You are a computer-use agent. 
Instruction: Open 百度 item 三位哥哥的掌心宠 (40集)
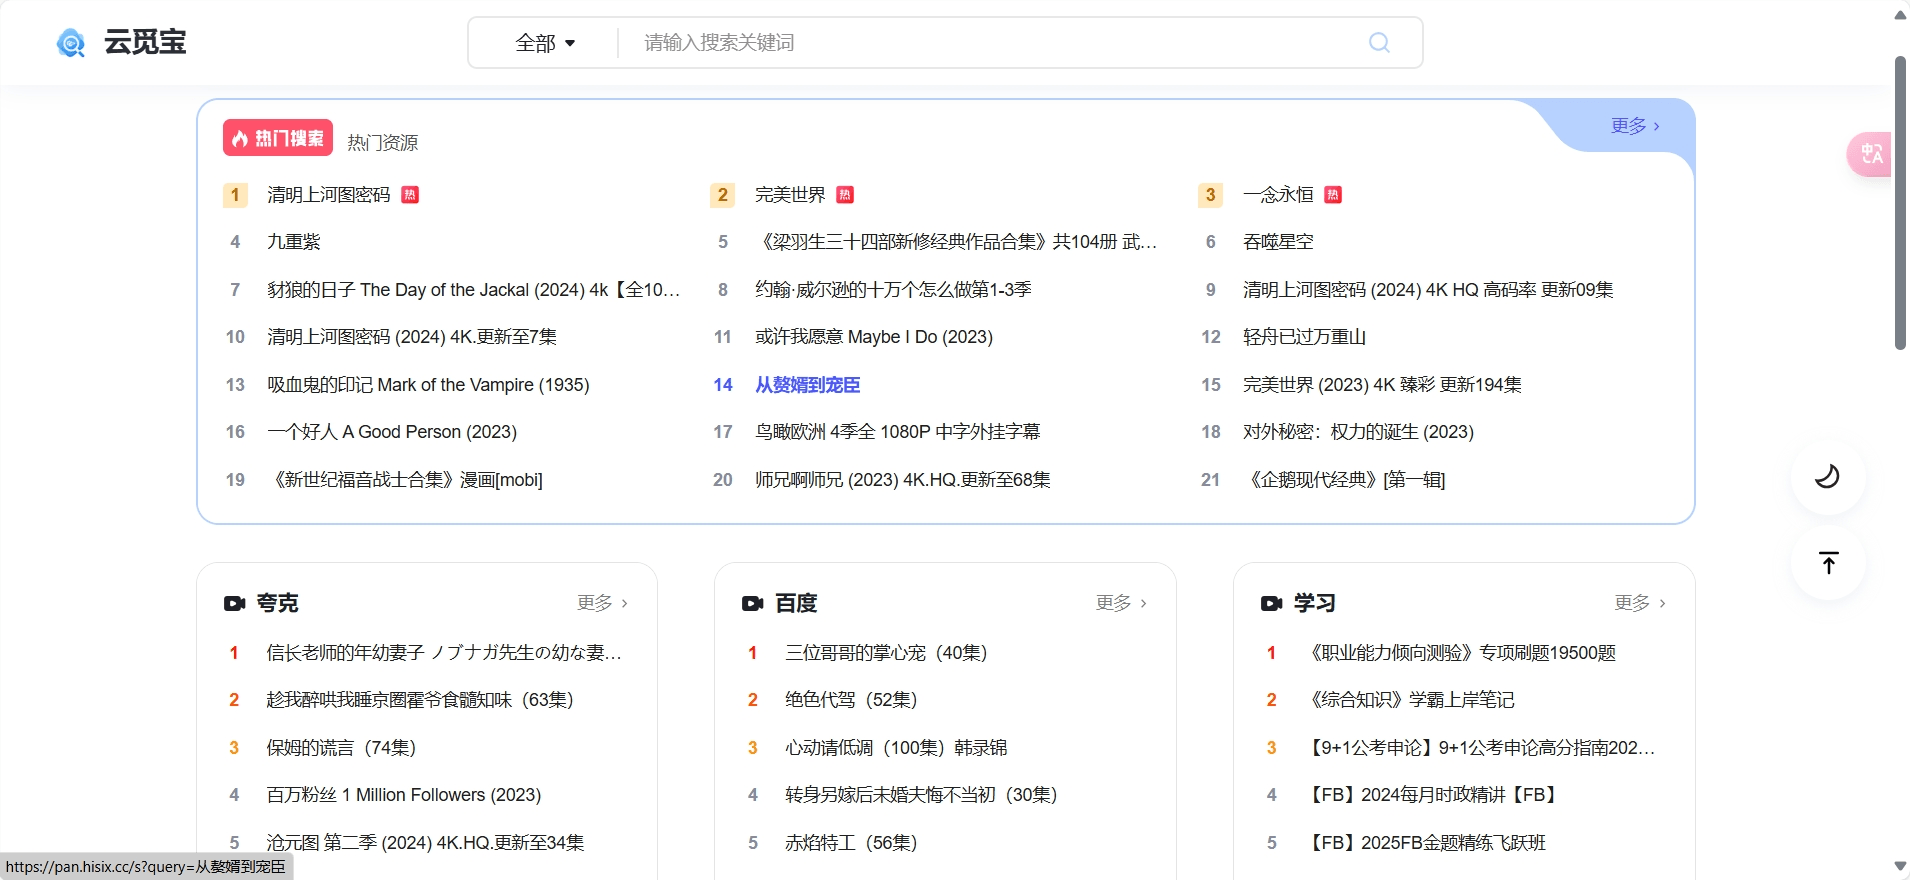886,653
